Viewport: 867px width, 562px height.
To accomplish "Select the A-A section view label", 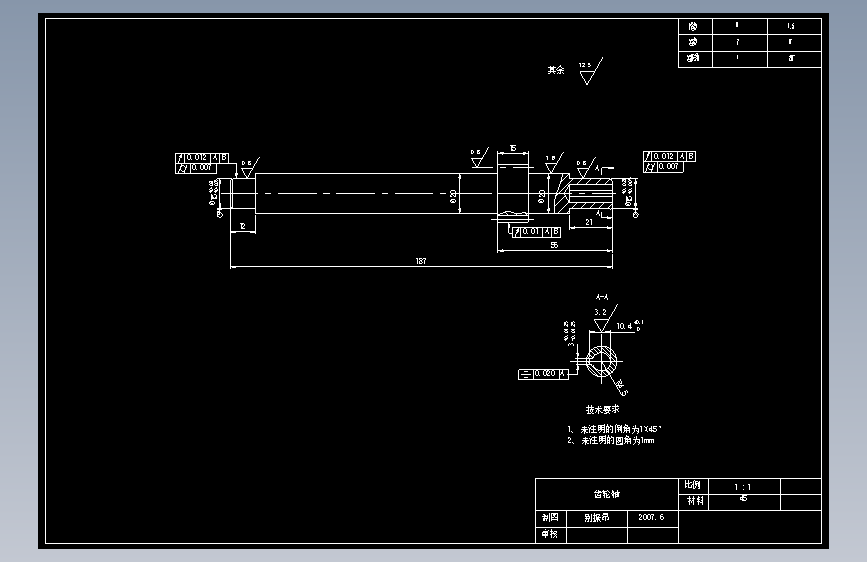I will point(602,298).
